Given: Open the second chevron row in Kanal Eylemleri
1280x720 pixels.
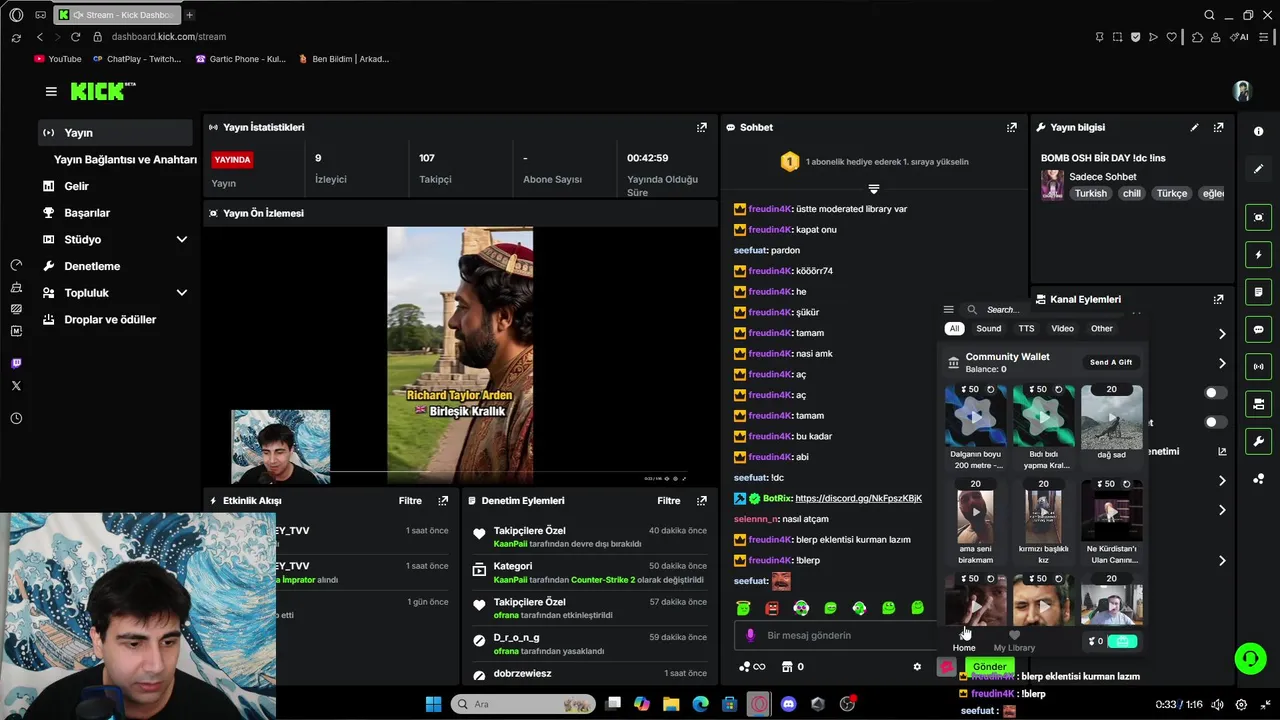Looking at the screenshot, I should pyautogui.click(x=1221, y=363).
